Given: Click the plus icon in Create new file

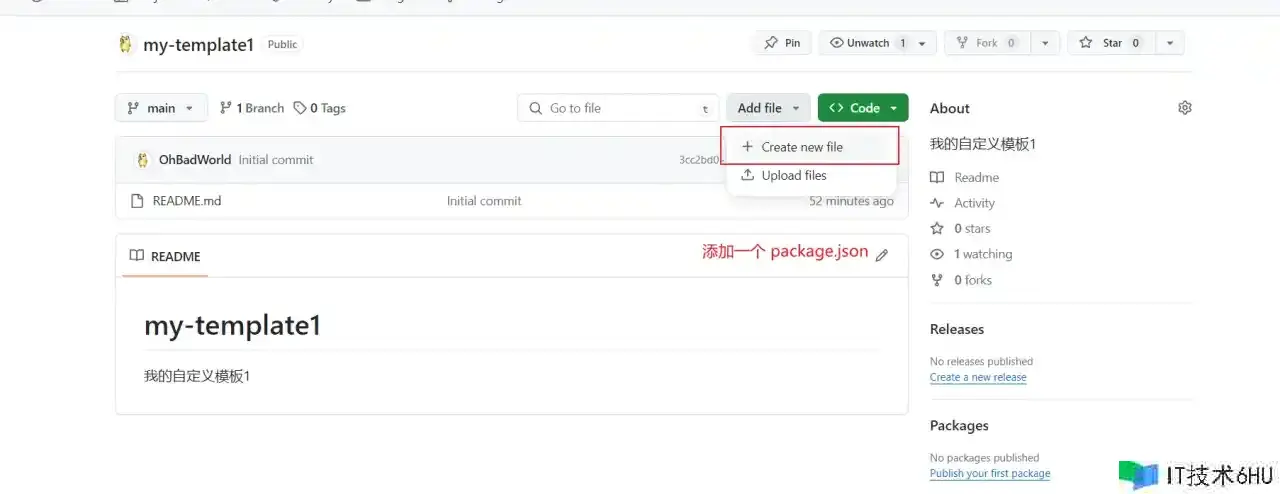Looking at the screenshot, I should pyautogui.click(x=747, y=146).
